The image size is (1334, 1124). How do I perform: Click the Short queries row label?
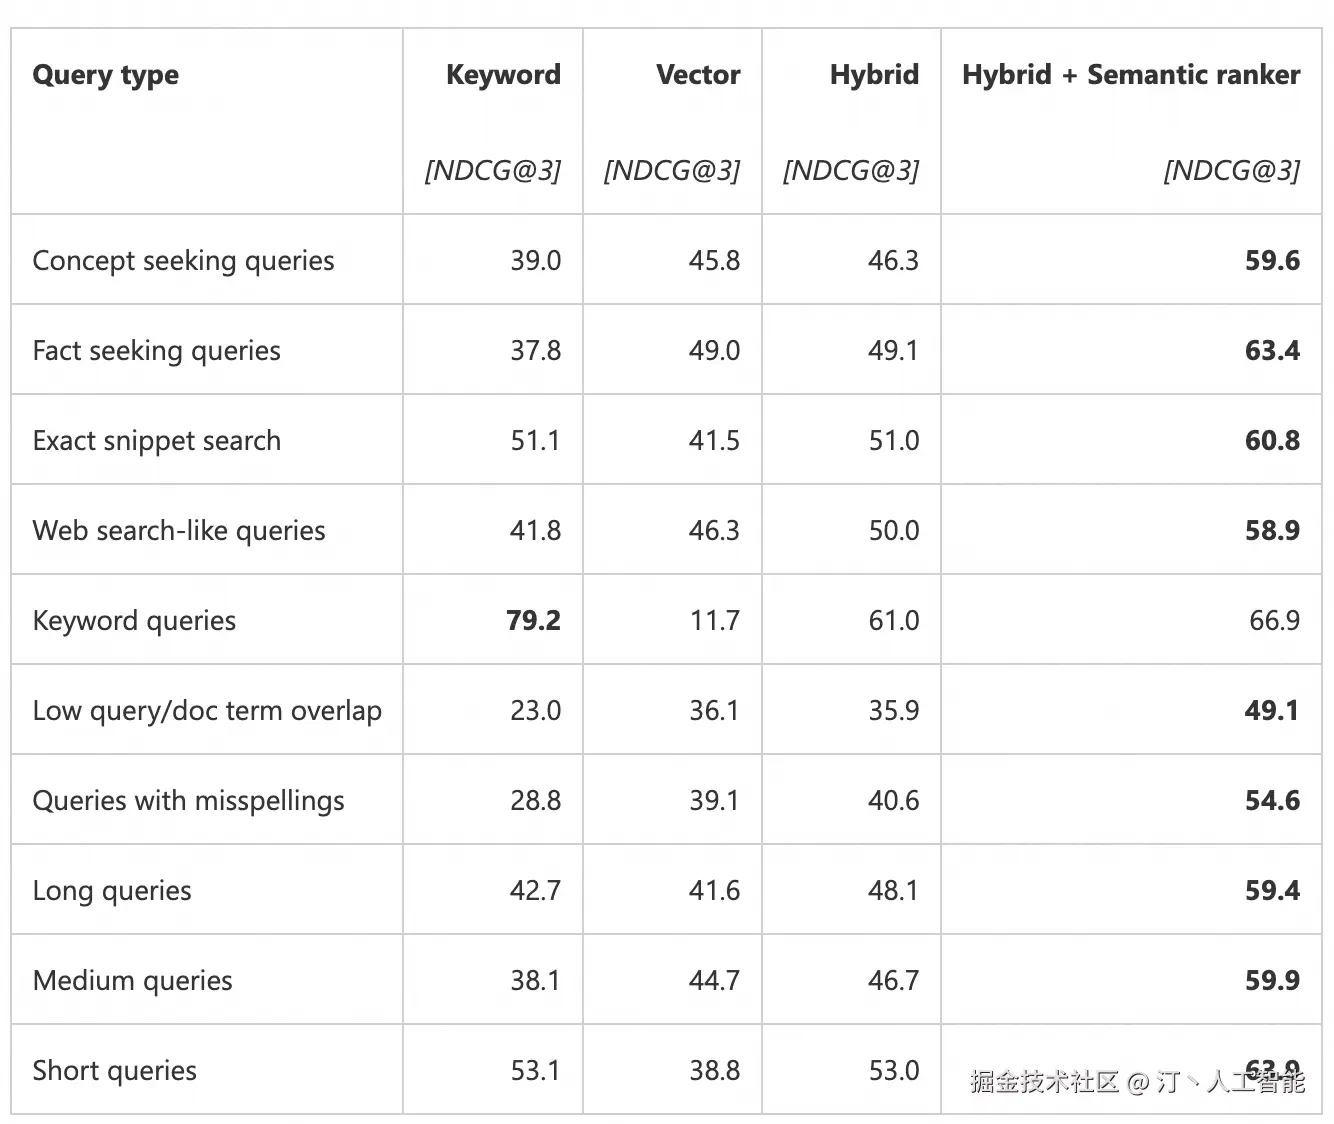114,1071
